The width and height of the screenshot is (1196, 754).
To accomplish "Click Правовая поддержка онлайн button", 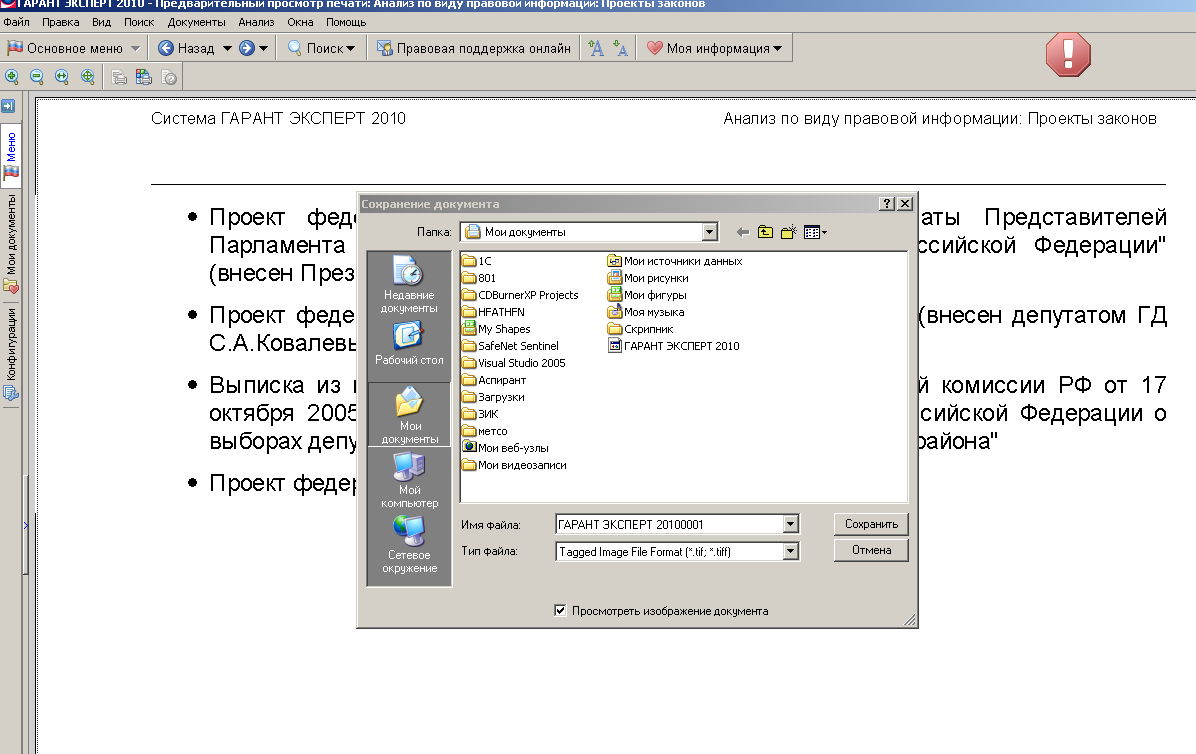I will click(x=474, y=48).
